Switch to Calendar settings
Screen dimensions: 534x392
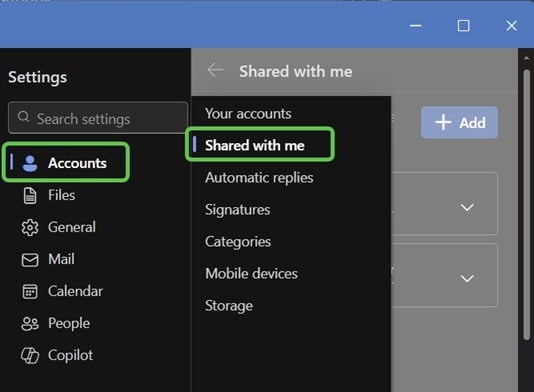coord(75,292)
